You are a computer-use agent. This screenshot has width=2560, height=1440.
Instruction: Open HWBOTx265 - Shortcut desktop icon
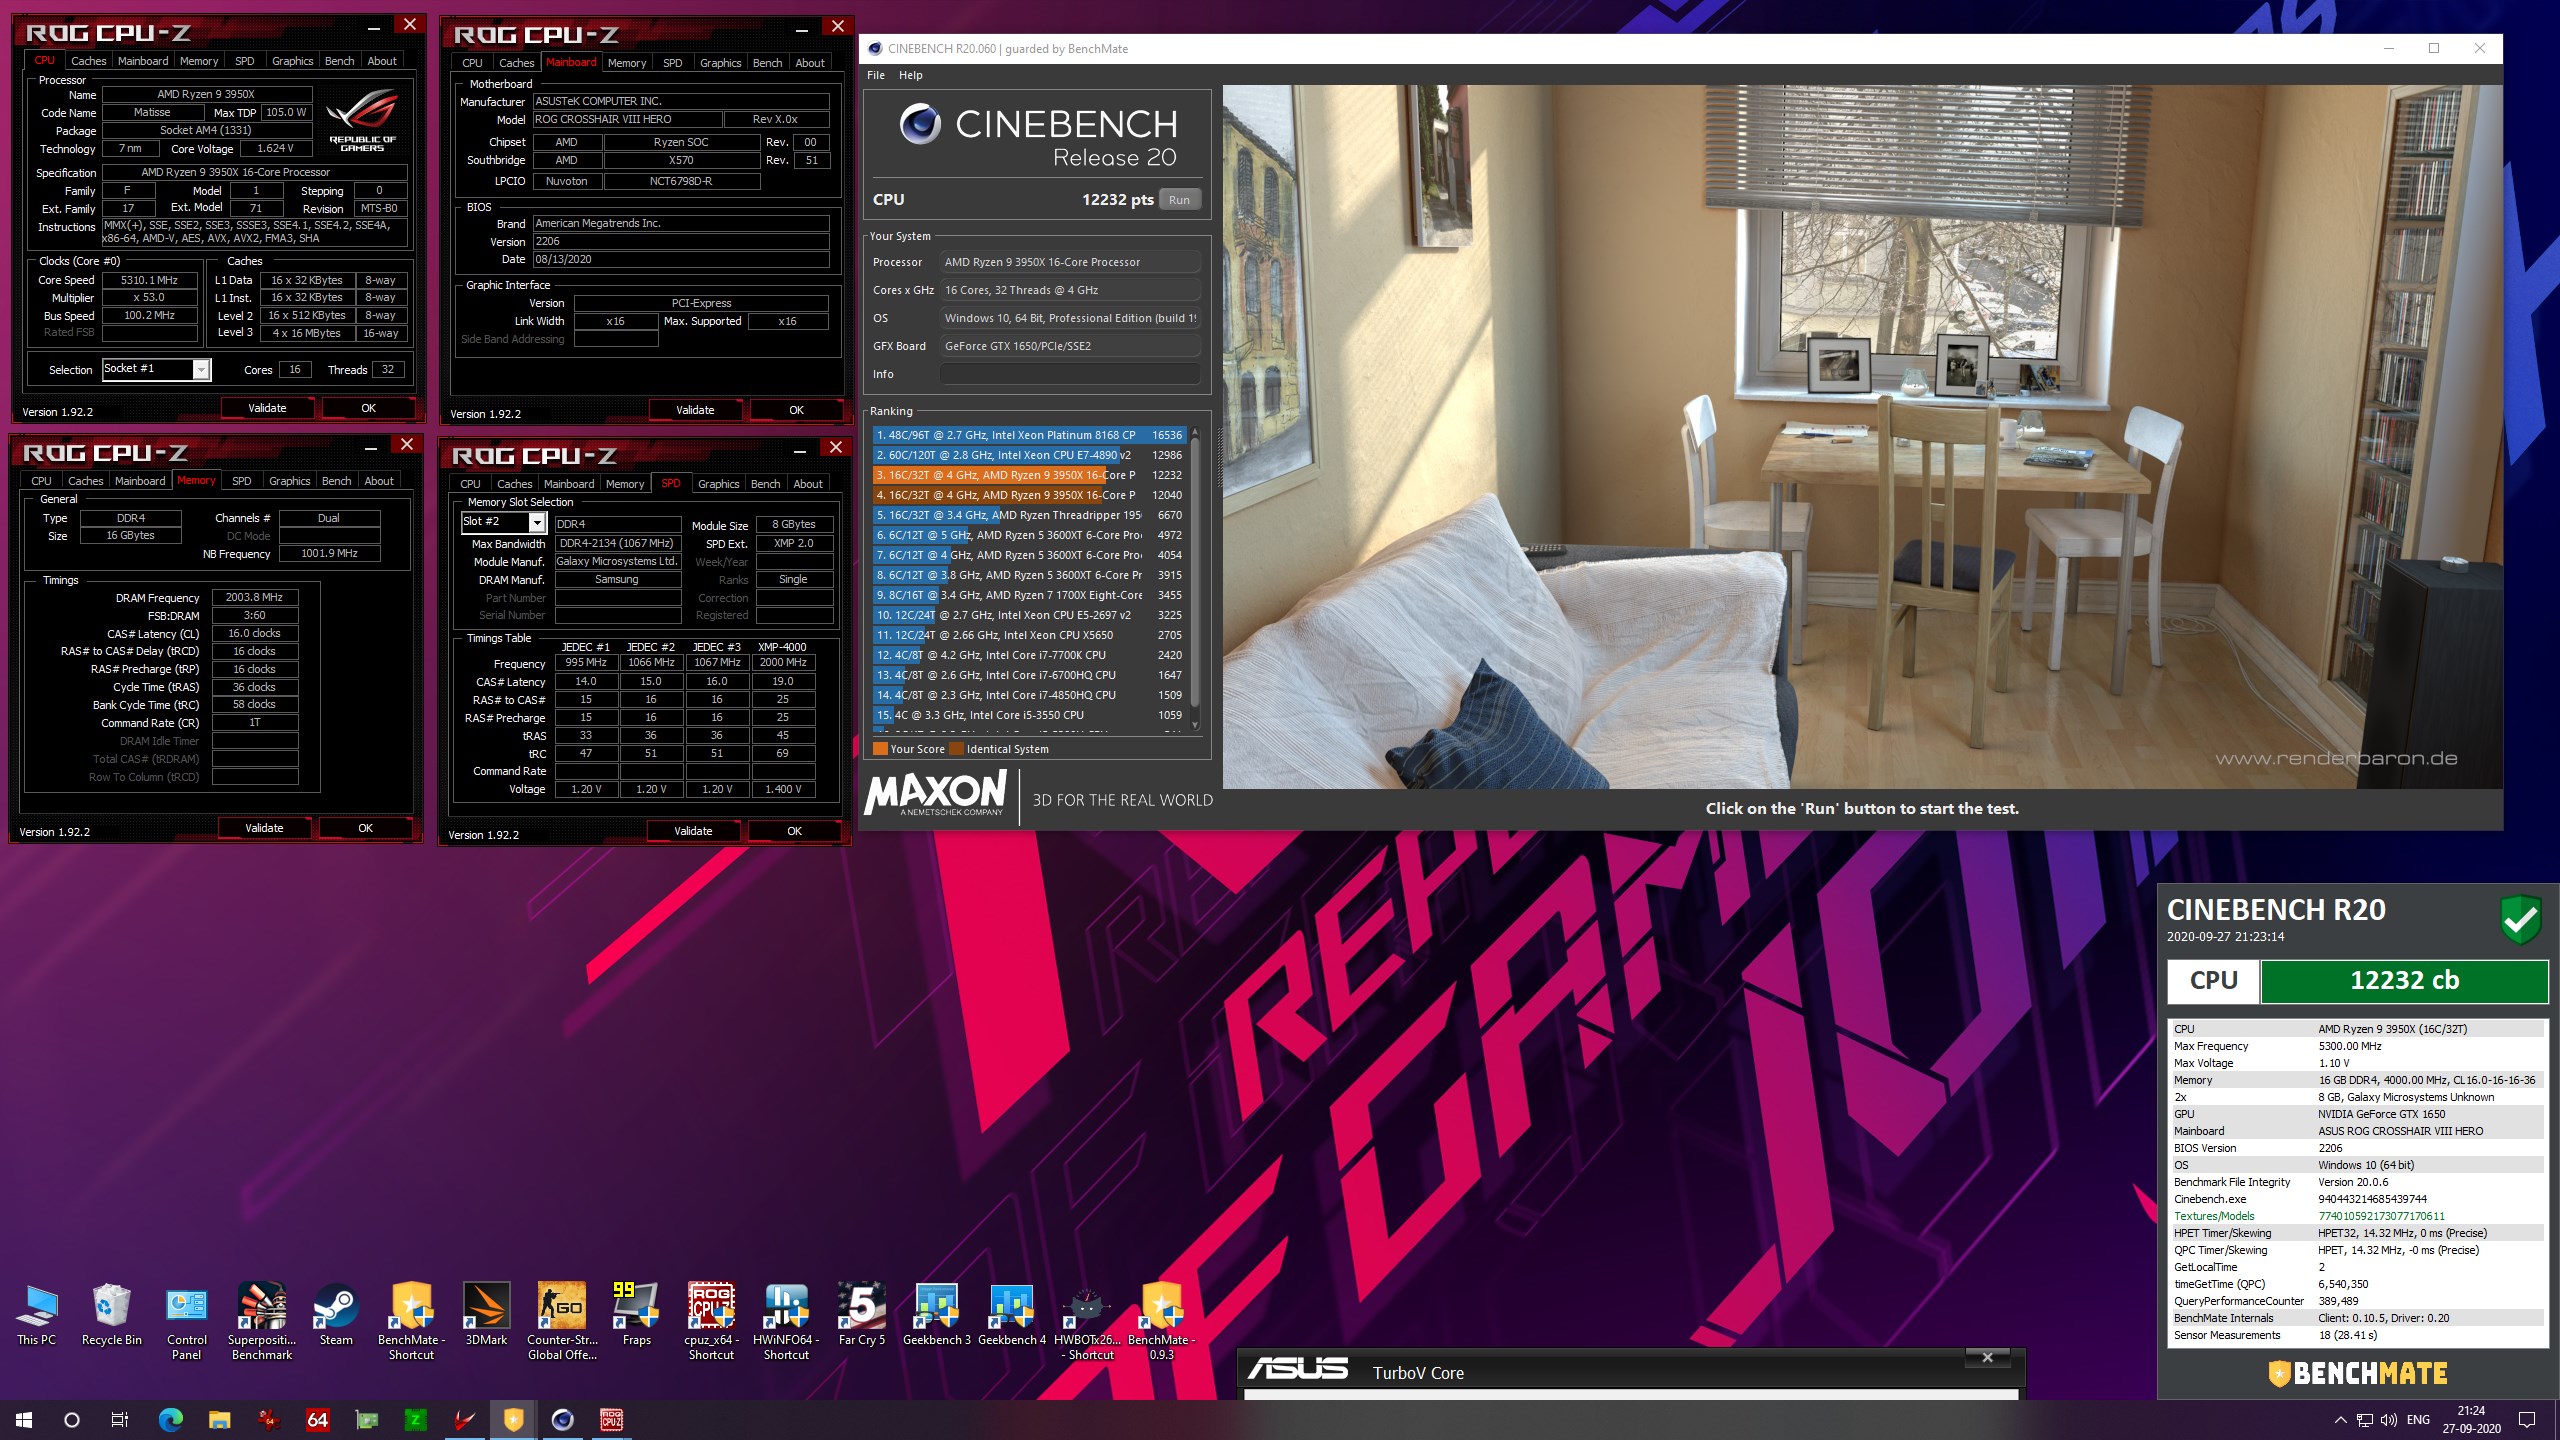pos(1087,1322)
